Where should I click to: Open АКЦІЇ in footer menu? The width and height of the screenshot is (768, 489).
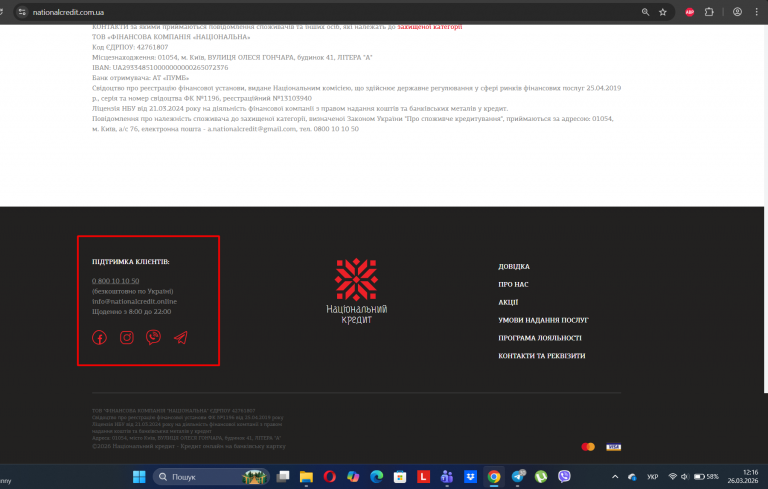click(508, 302)
